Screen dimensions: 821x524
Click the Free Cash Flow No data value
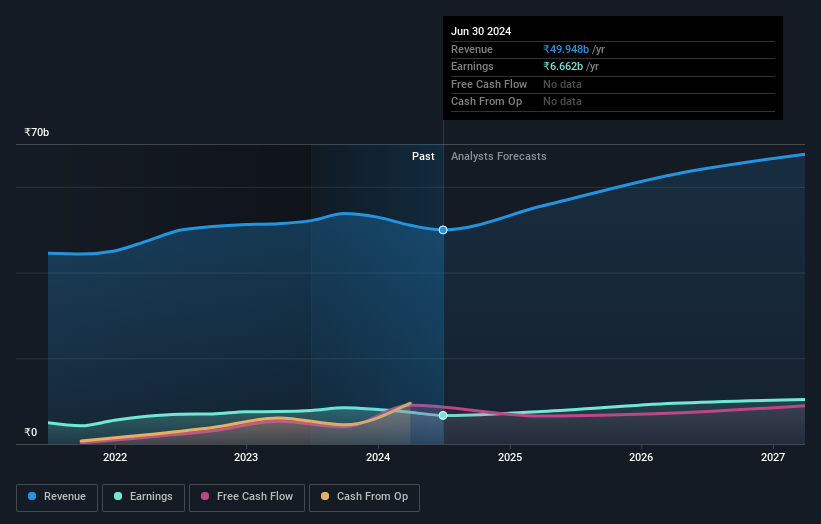[x=562, y=84]
